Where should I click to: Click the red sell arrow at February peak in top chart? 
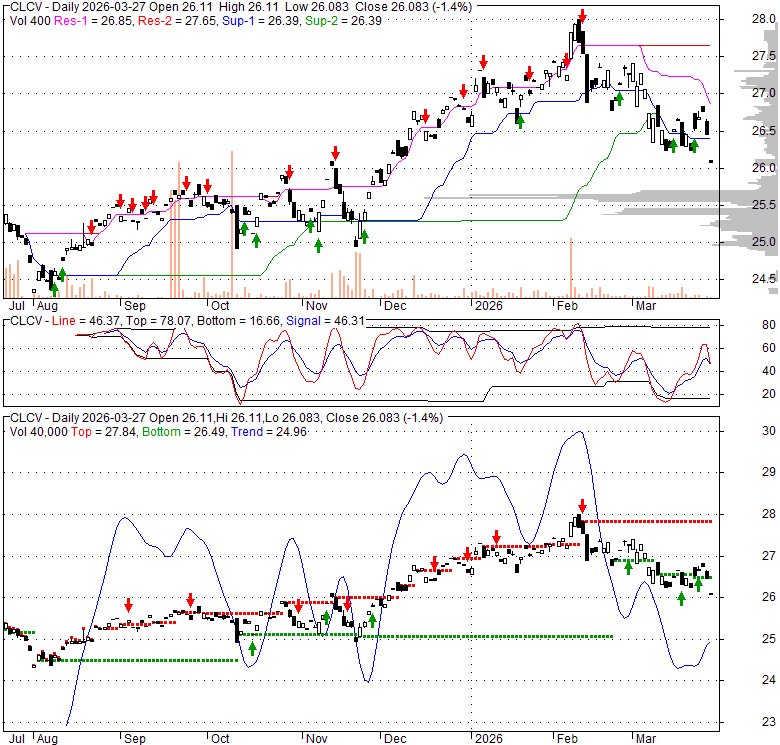tap(583, 18)
